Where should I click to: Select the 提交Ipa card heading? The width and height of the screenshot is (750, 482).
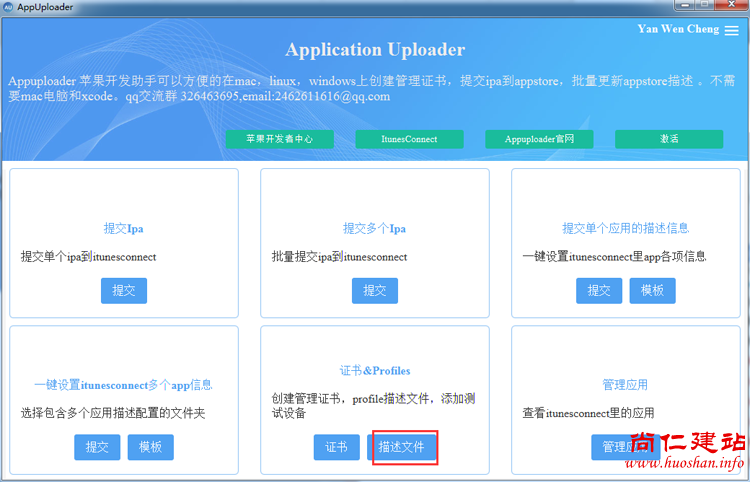point(124,228)
